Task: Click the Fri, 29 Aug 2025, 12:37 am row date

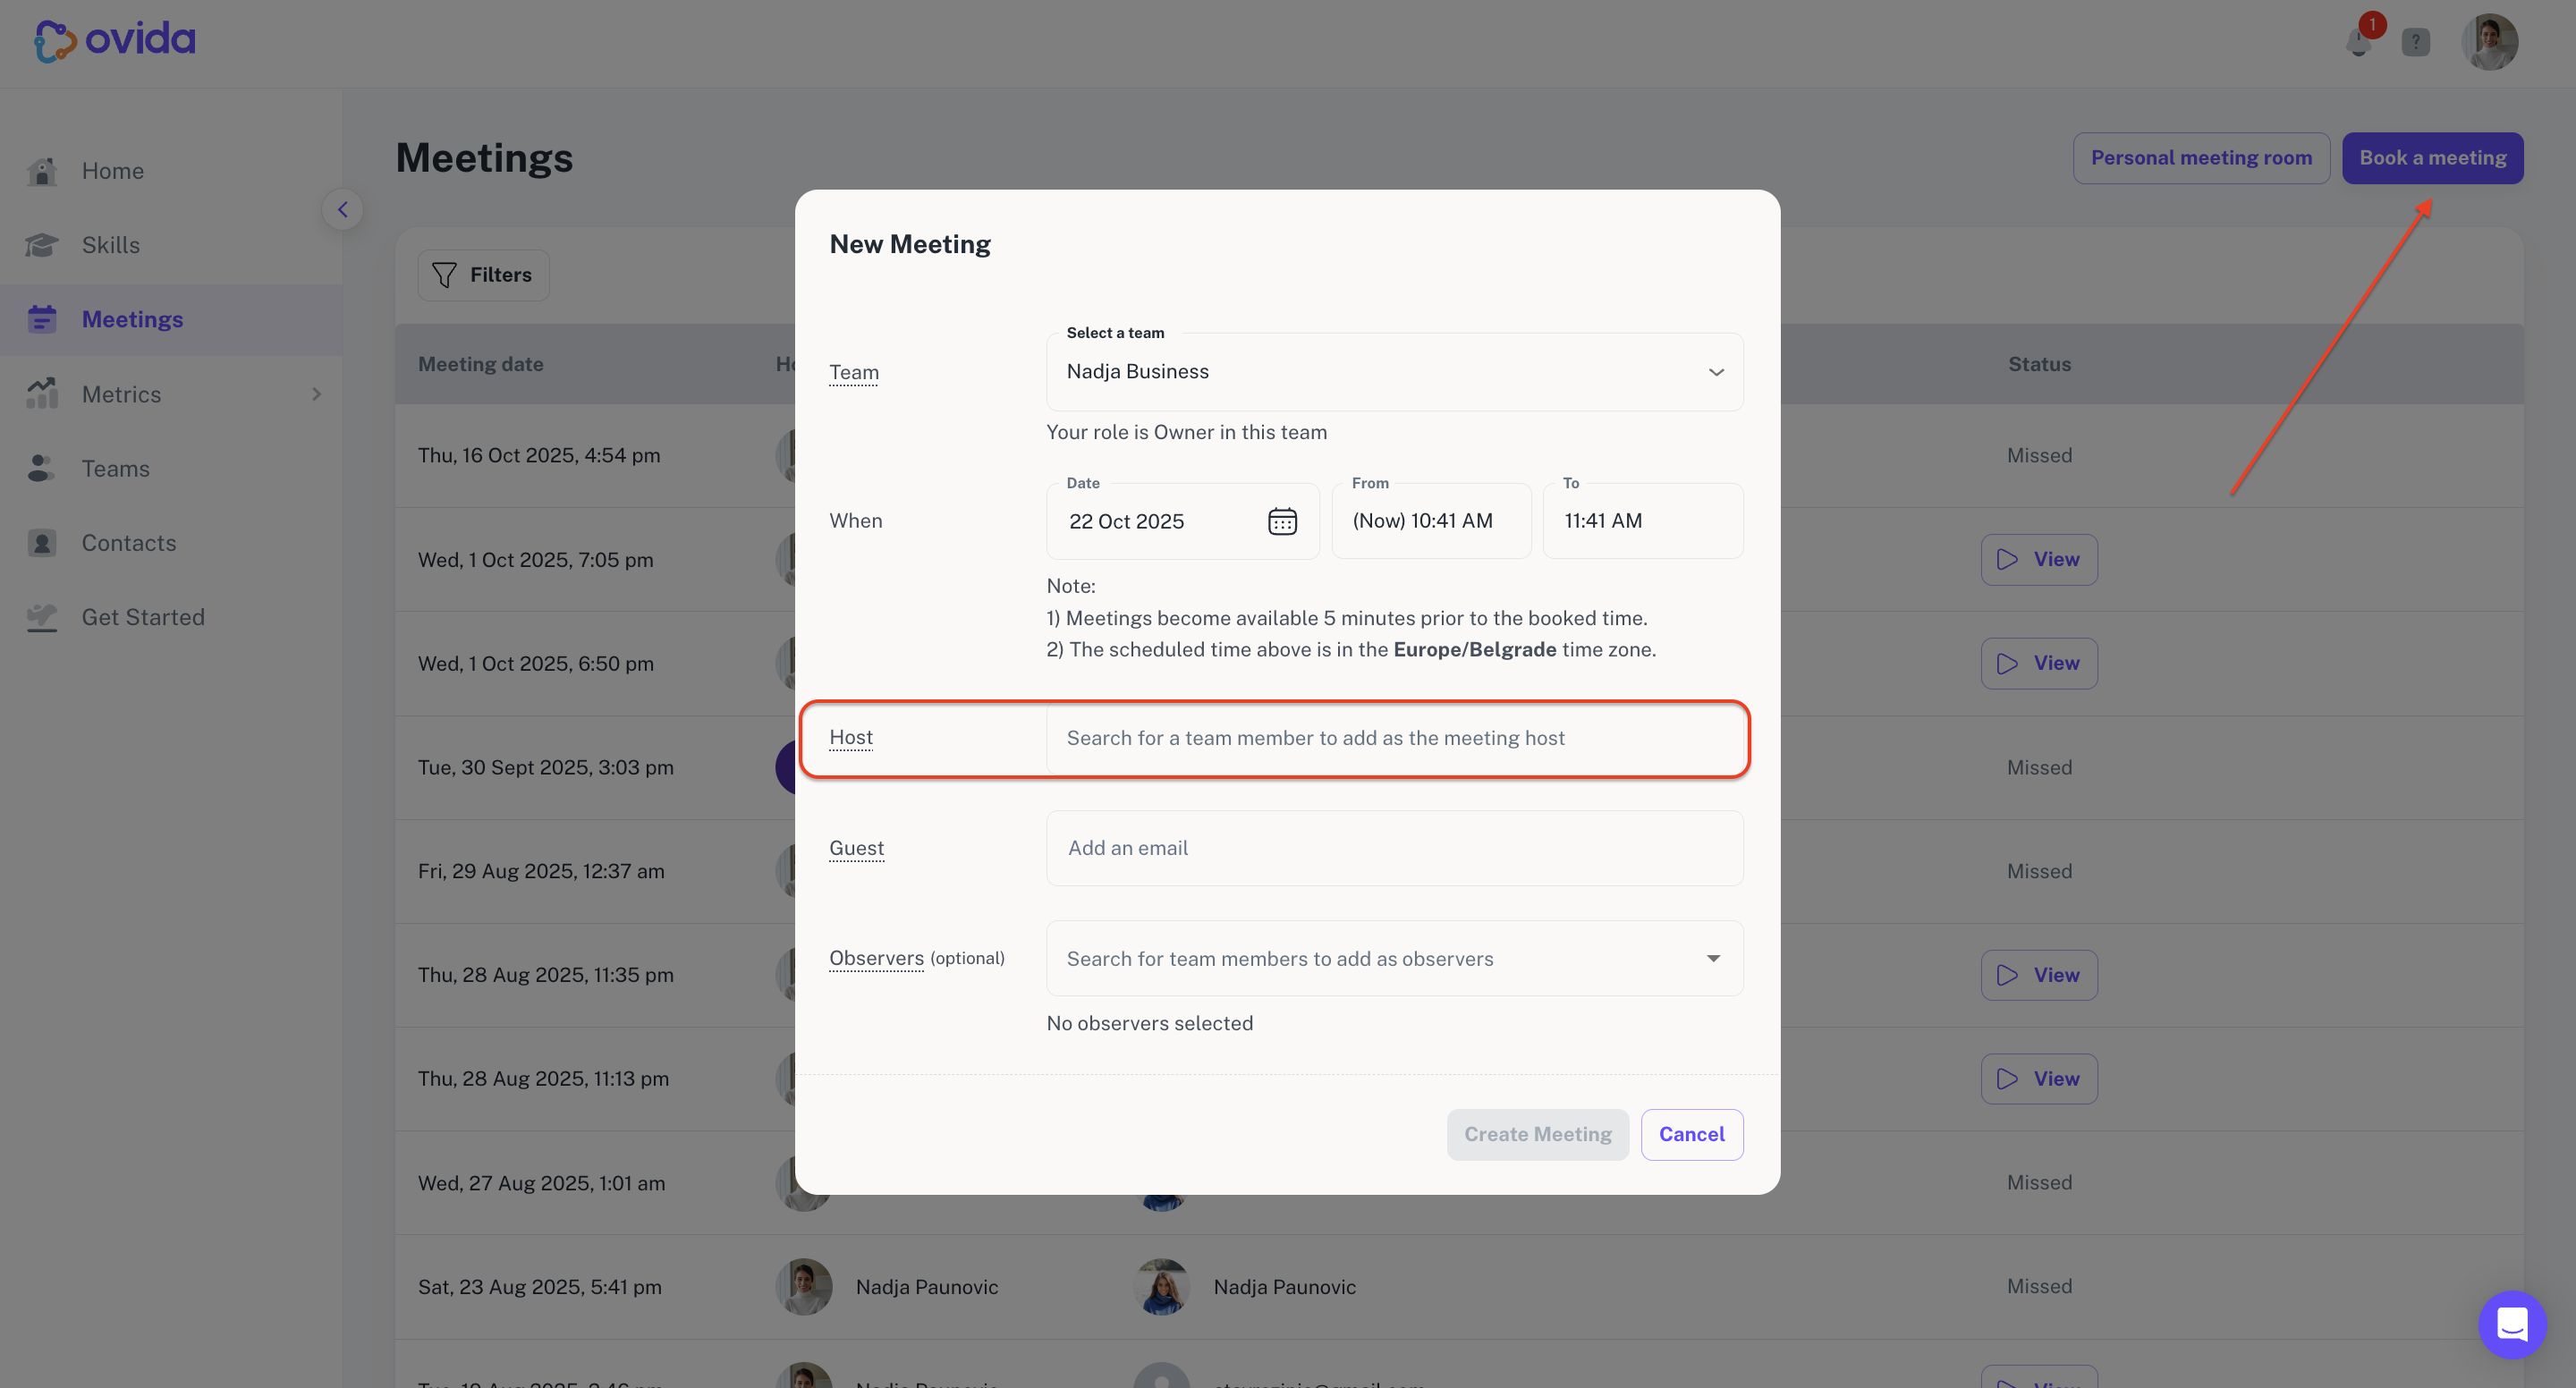Action: (541, 871)
